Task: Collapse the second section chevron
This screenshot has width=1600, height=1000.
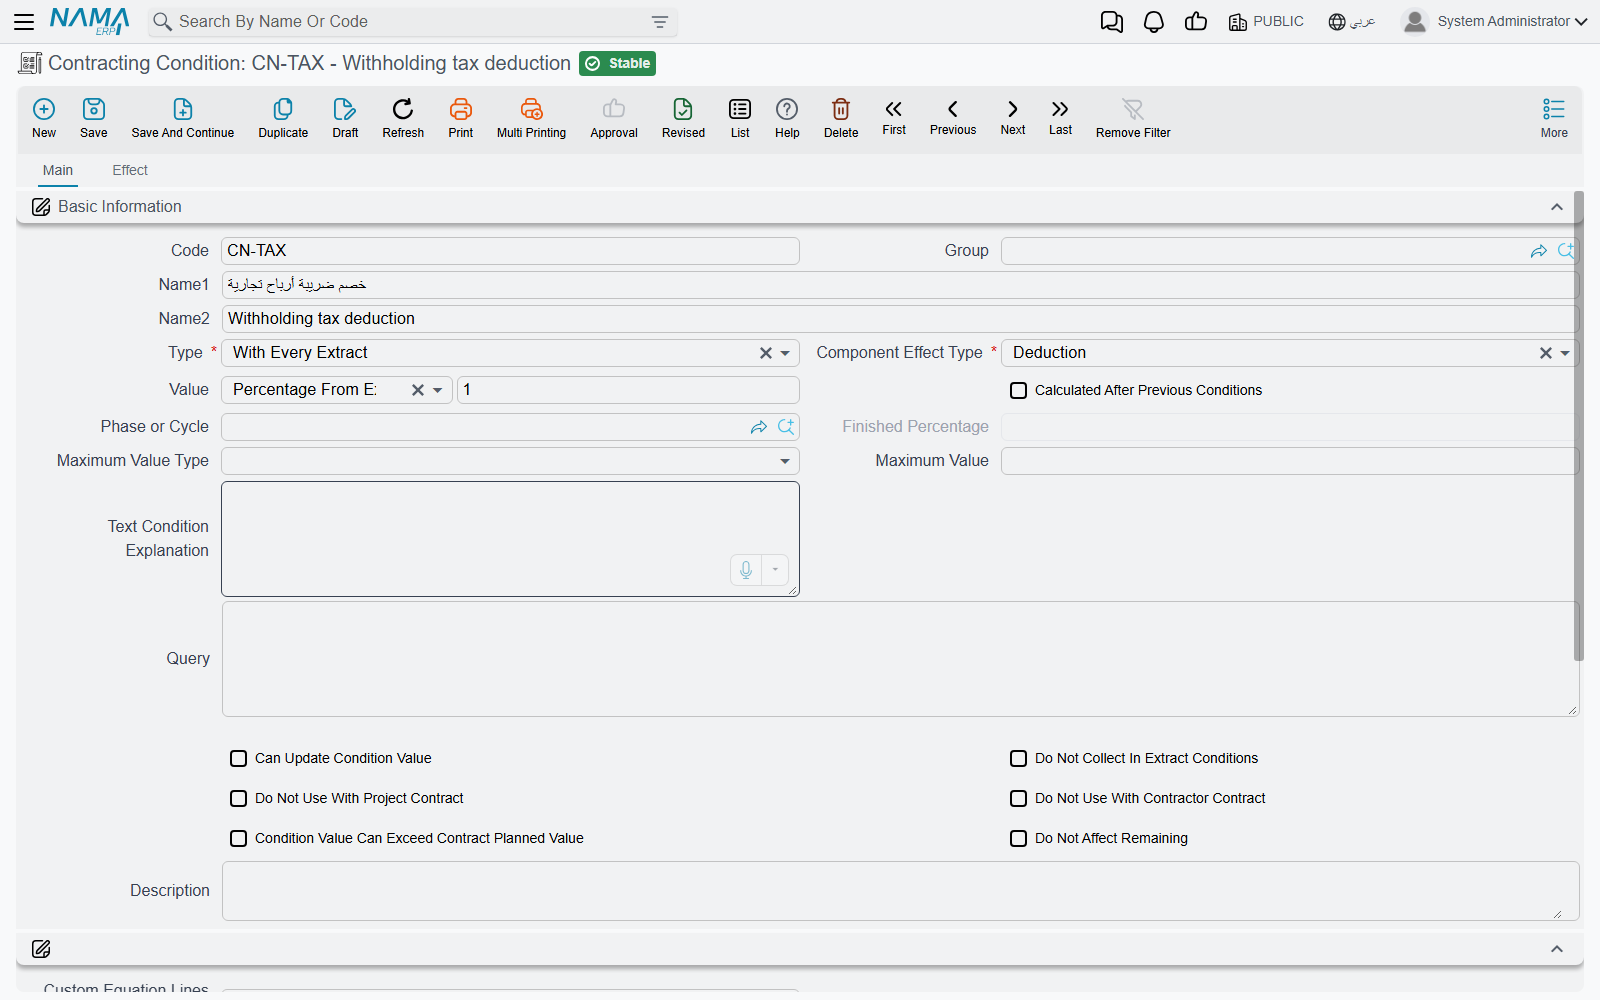Action: pyautogui.click(x=1556, y=949)
